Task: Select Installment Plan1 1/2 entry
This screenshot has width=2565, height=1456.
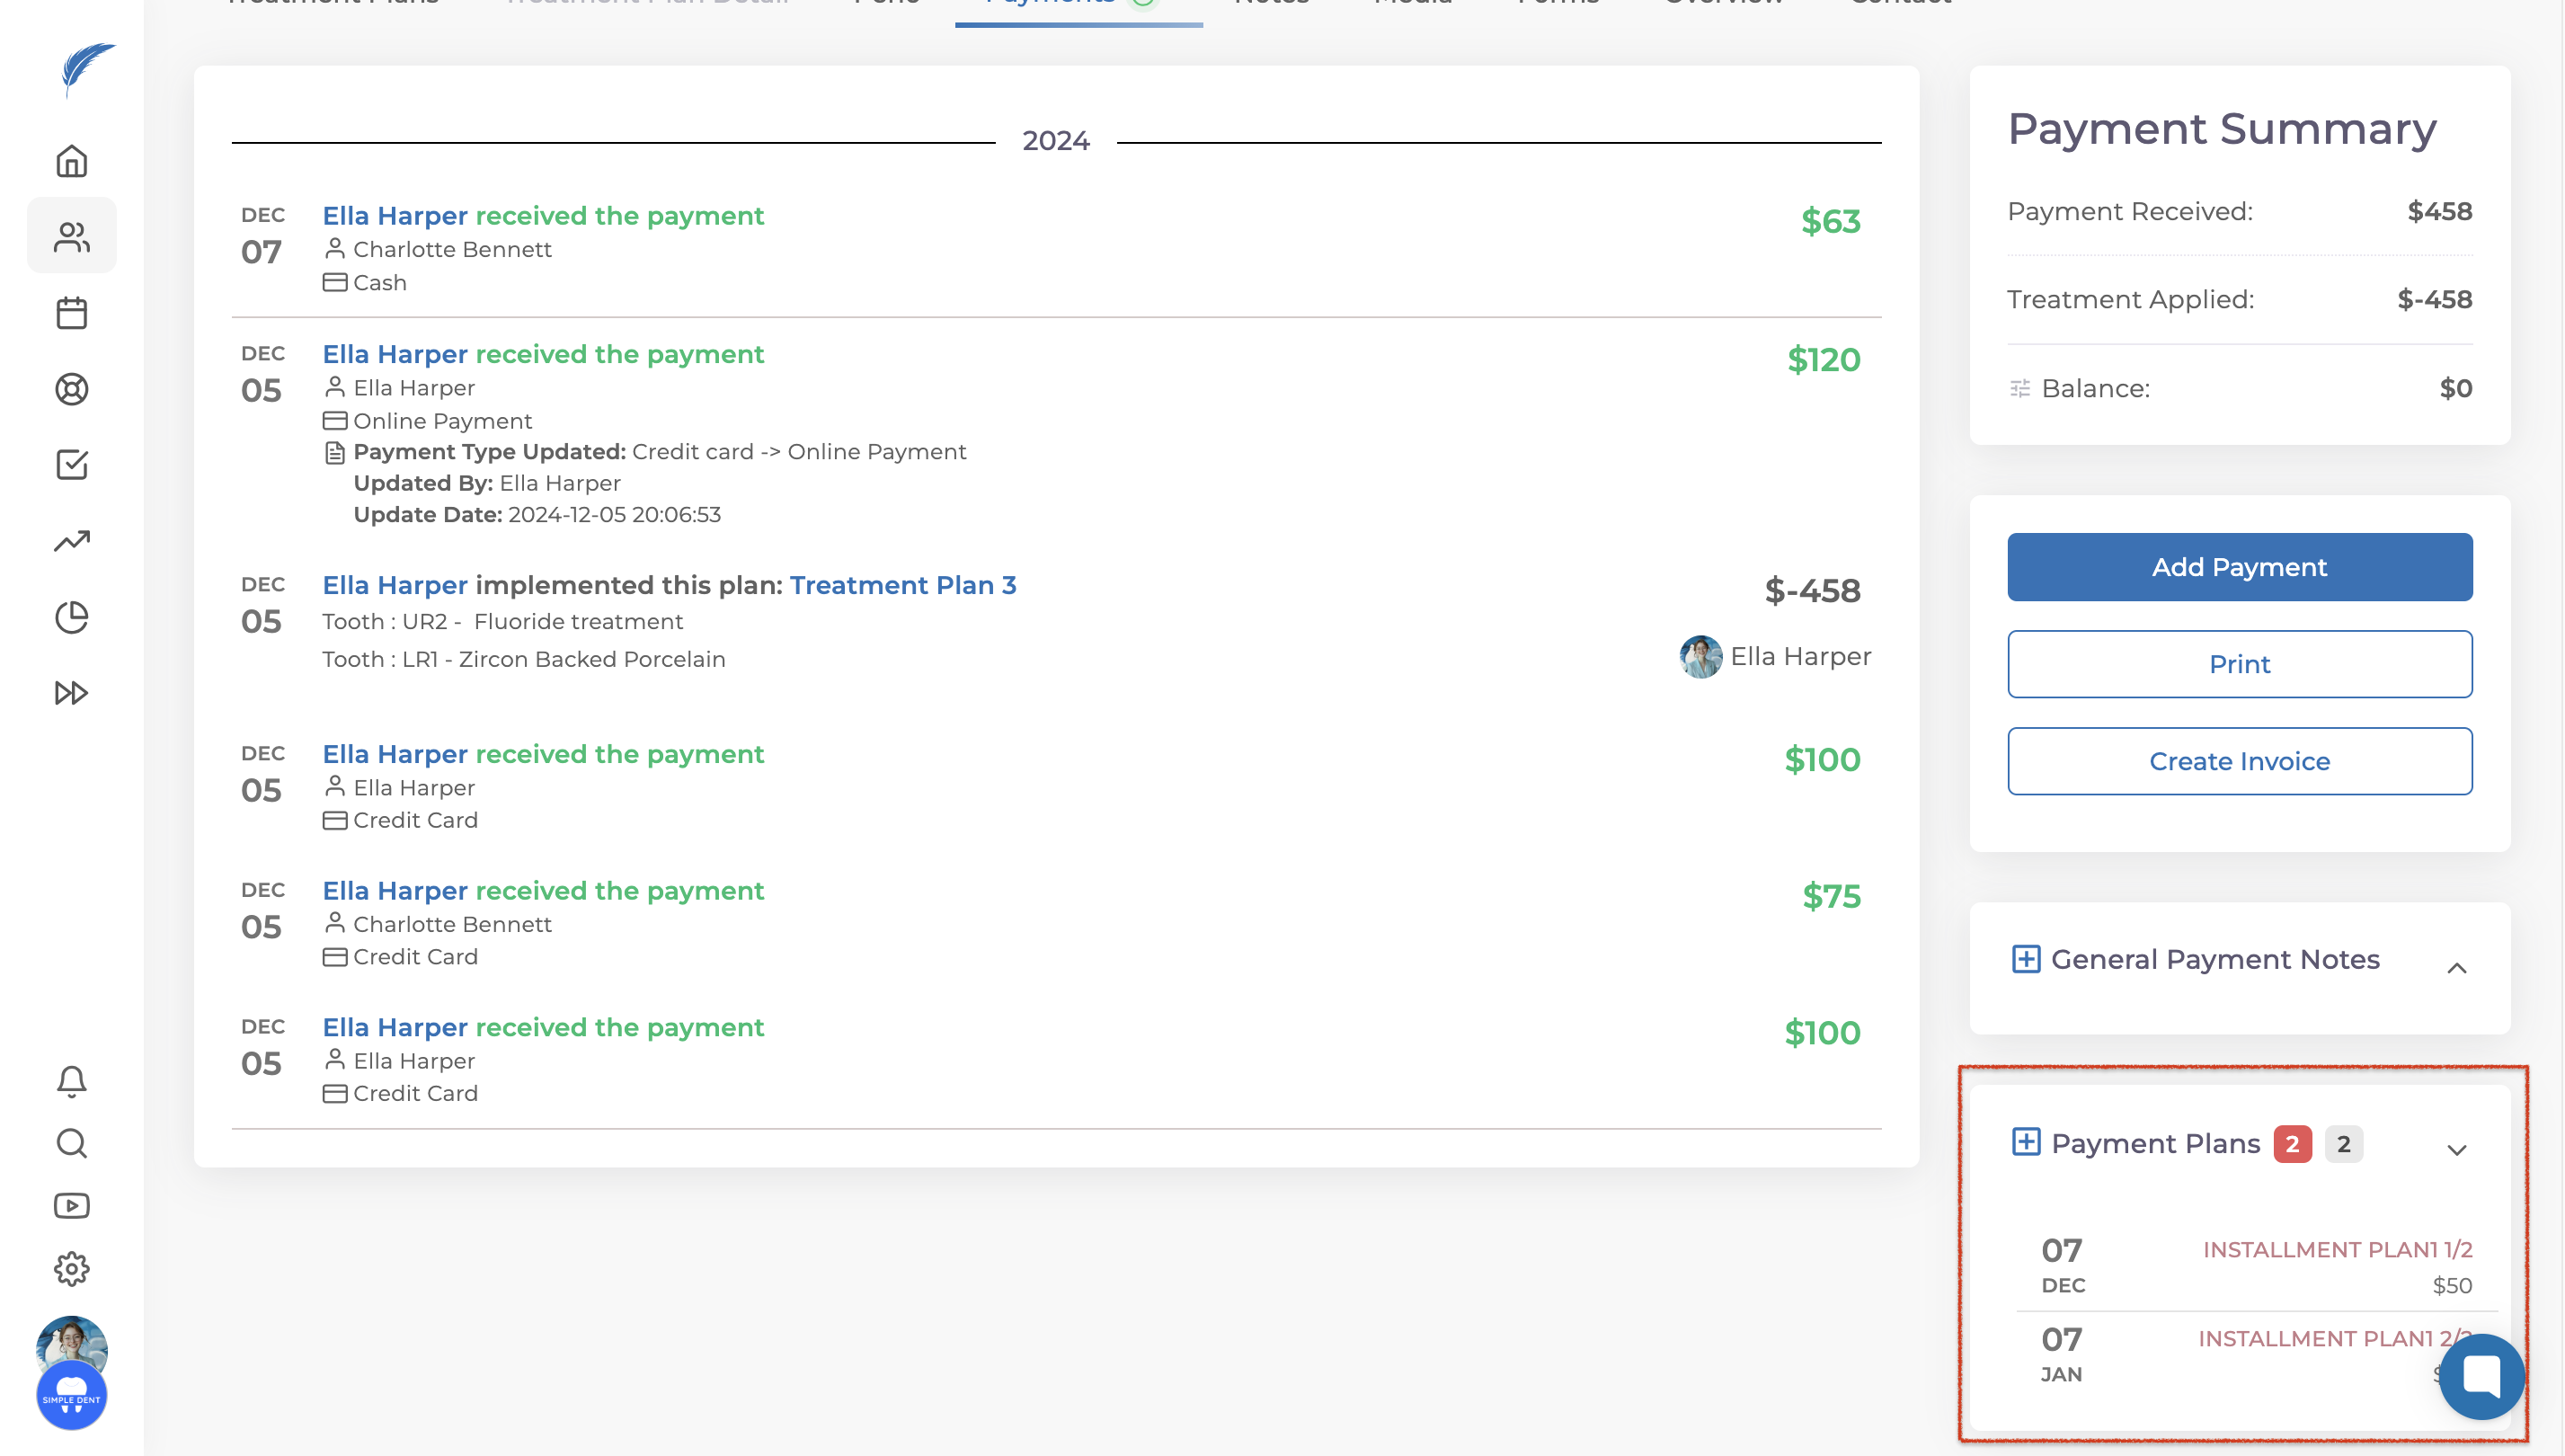Action: pyautogui.click(x=2336, y=1250)
